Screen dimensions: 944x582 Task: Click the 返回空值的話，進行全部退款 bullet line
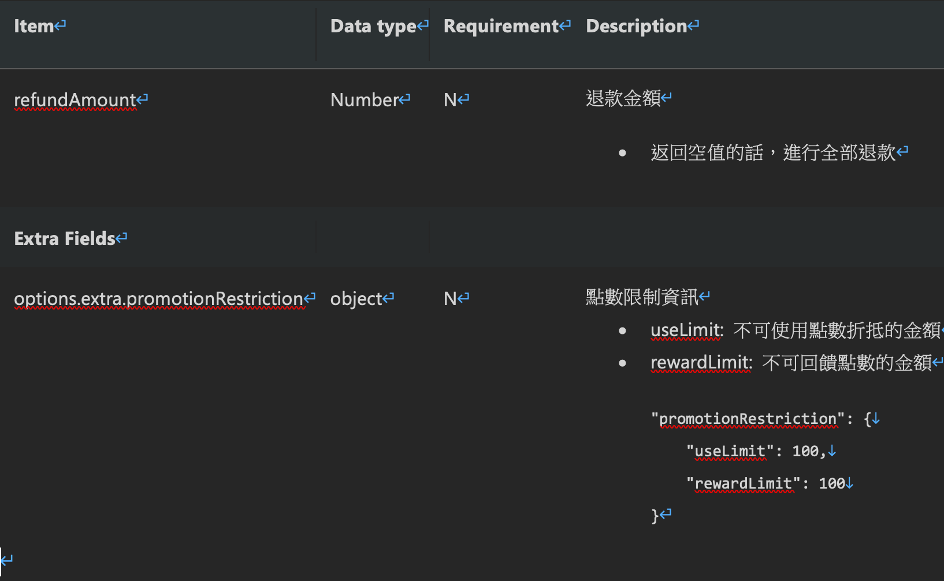(x=773, y=152)
